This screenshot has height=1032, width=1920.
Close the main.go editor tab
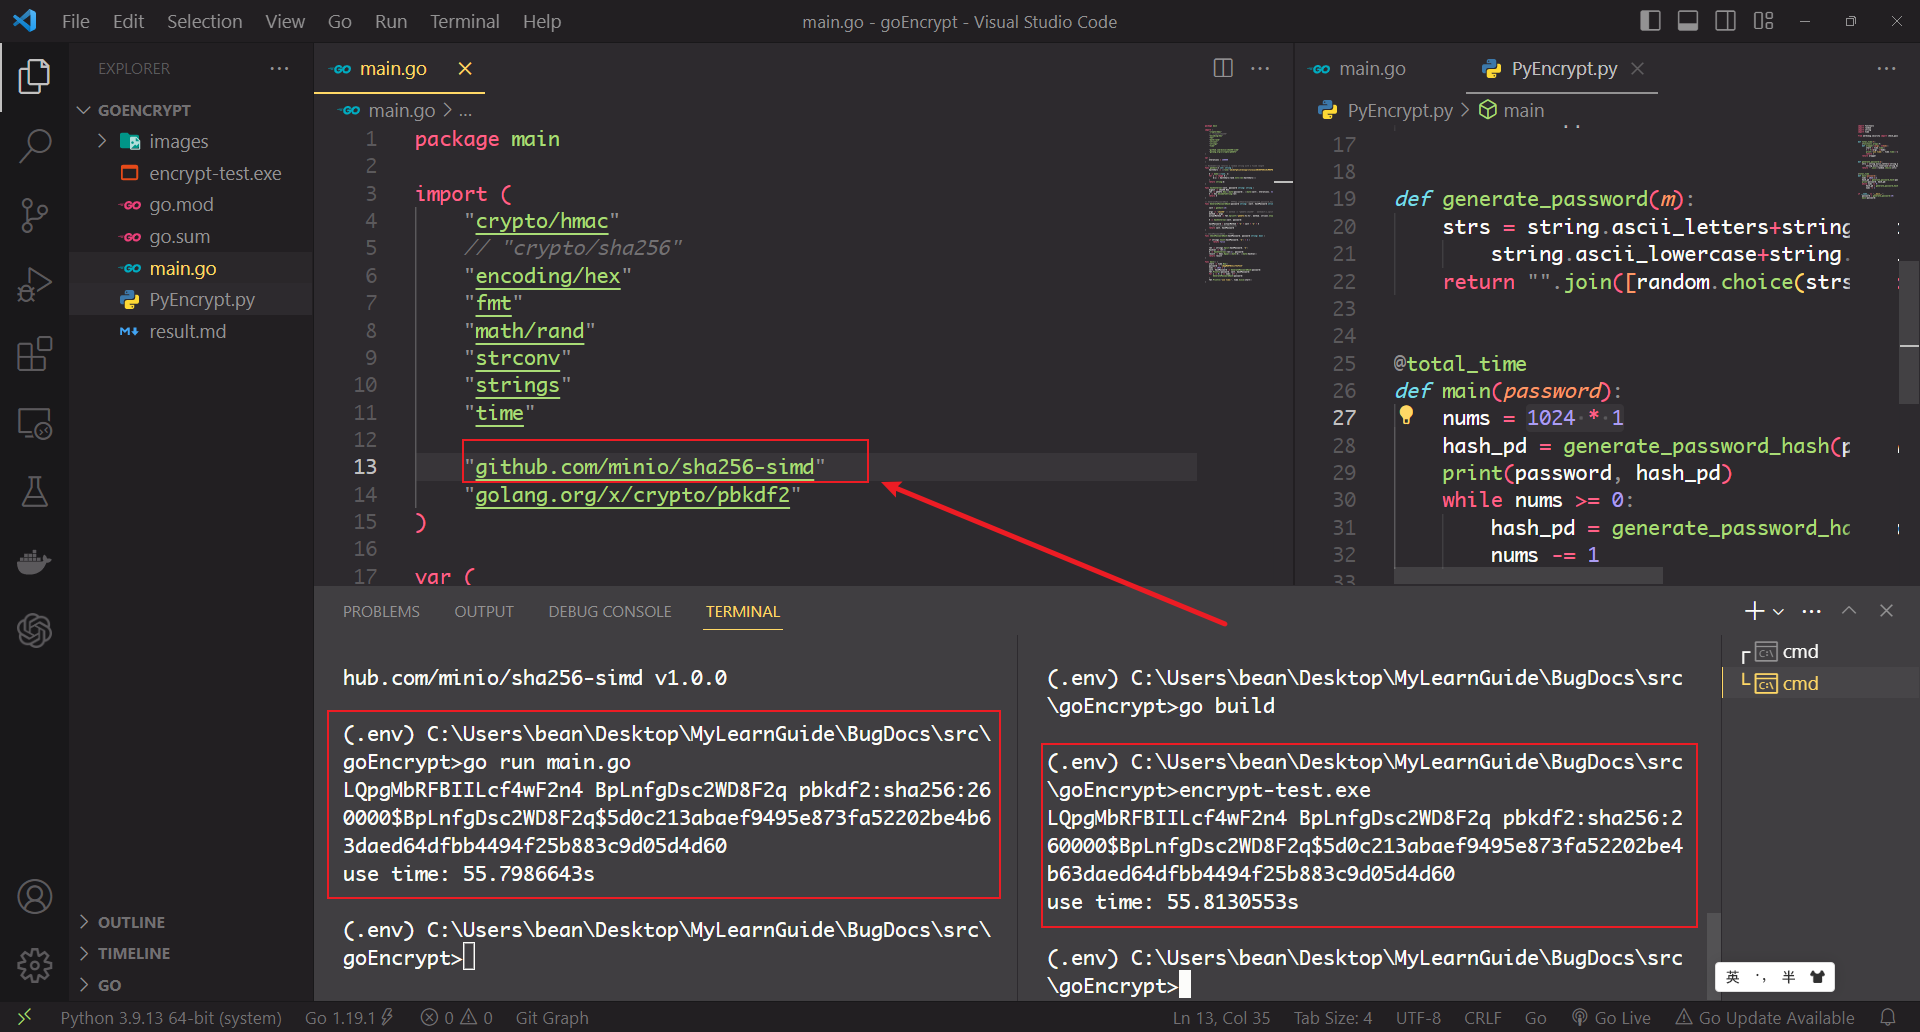[465, 68]
